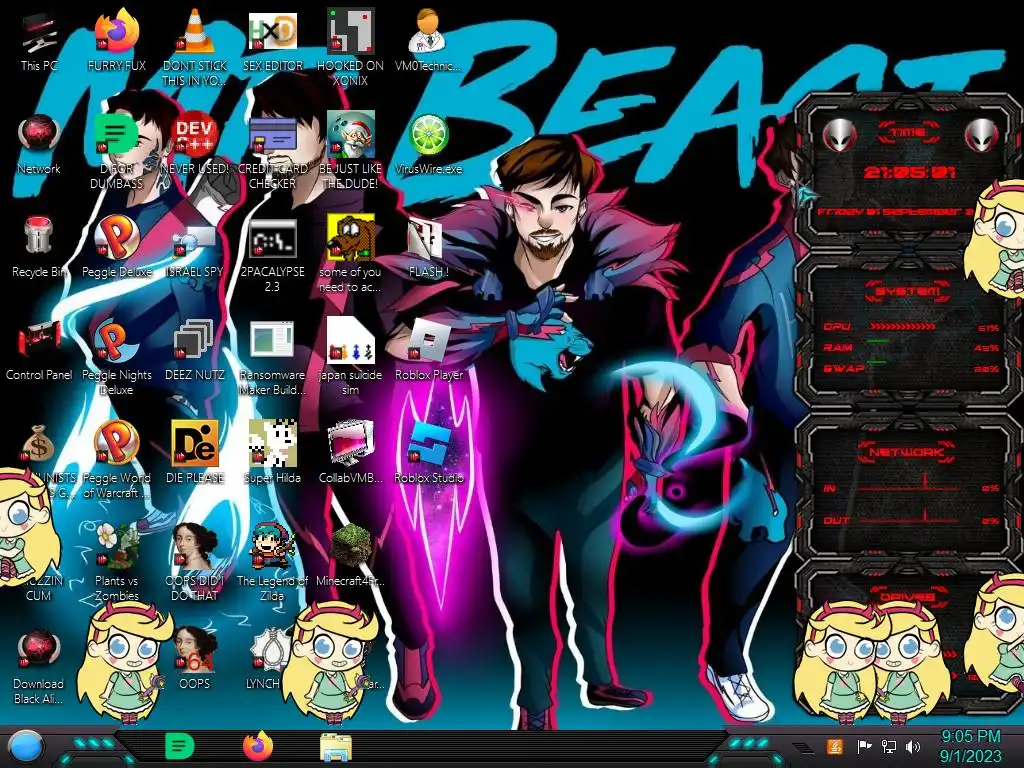Open the taskbar clock showing 9:05 PM
Image resolution: width=1024 pixels, height=768 pixels.
click(970, 746)
